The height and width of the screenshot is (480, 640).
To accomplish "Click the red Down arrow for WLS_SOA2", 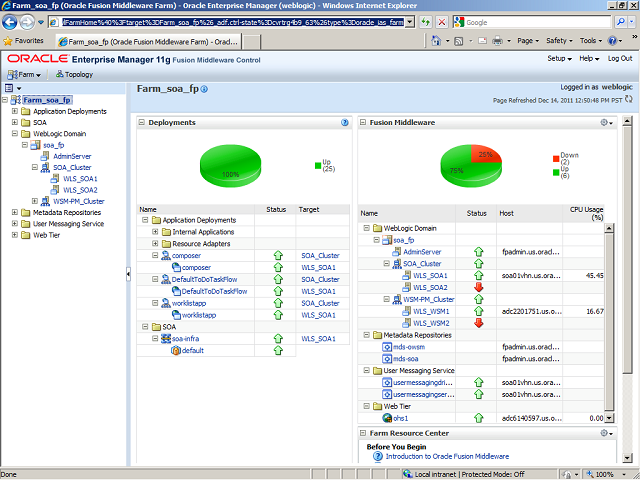I will tap(477, 287).
